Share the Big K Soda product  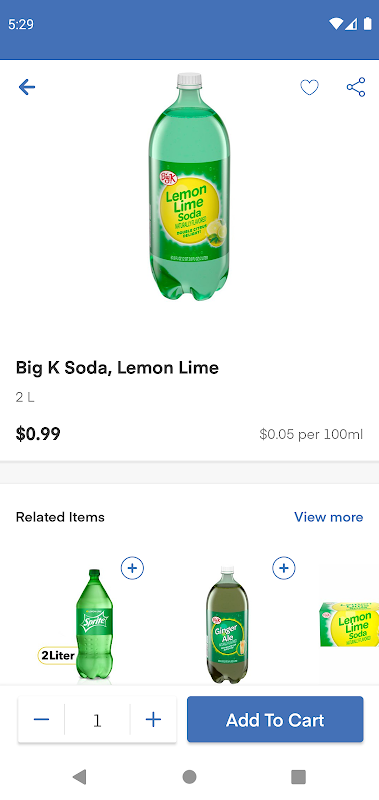[356, 87]
